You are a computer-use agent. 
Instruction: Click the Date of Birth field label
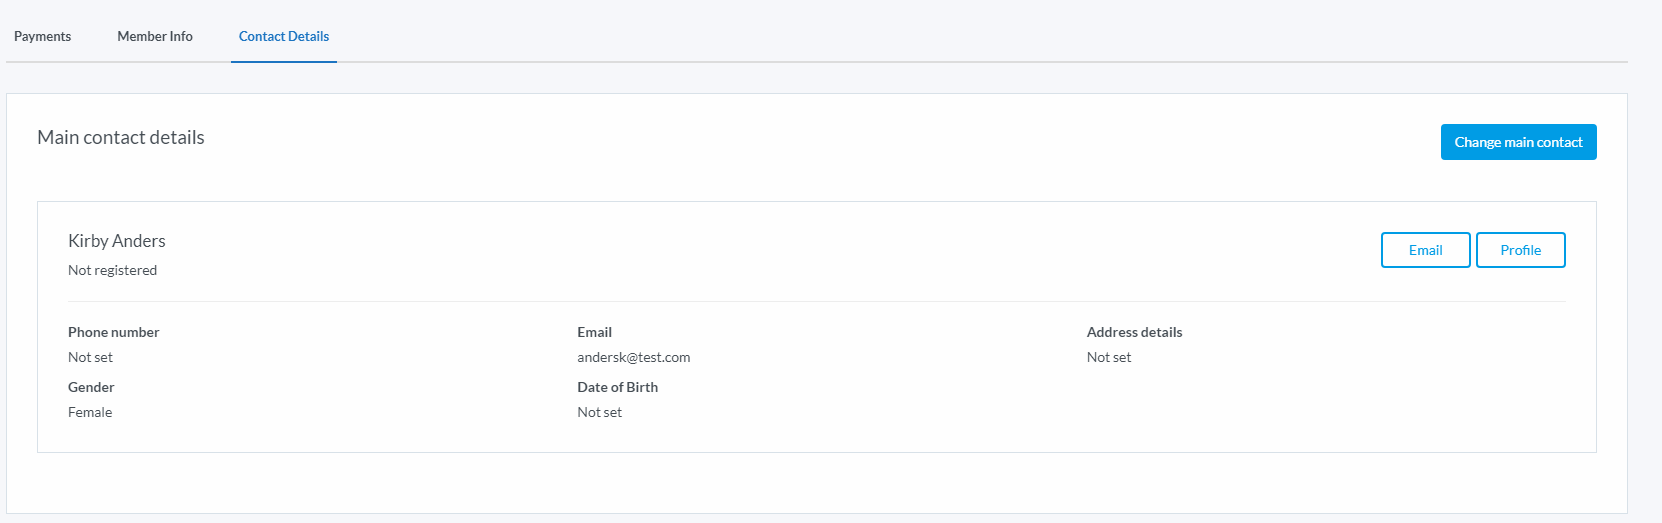[x=617, y=387]
